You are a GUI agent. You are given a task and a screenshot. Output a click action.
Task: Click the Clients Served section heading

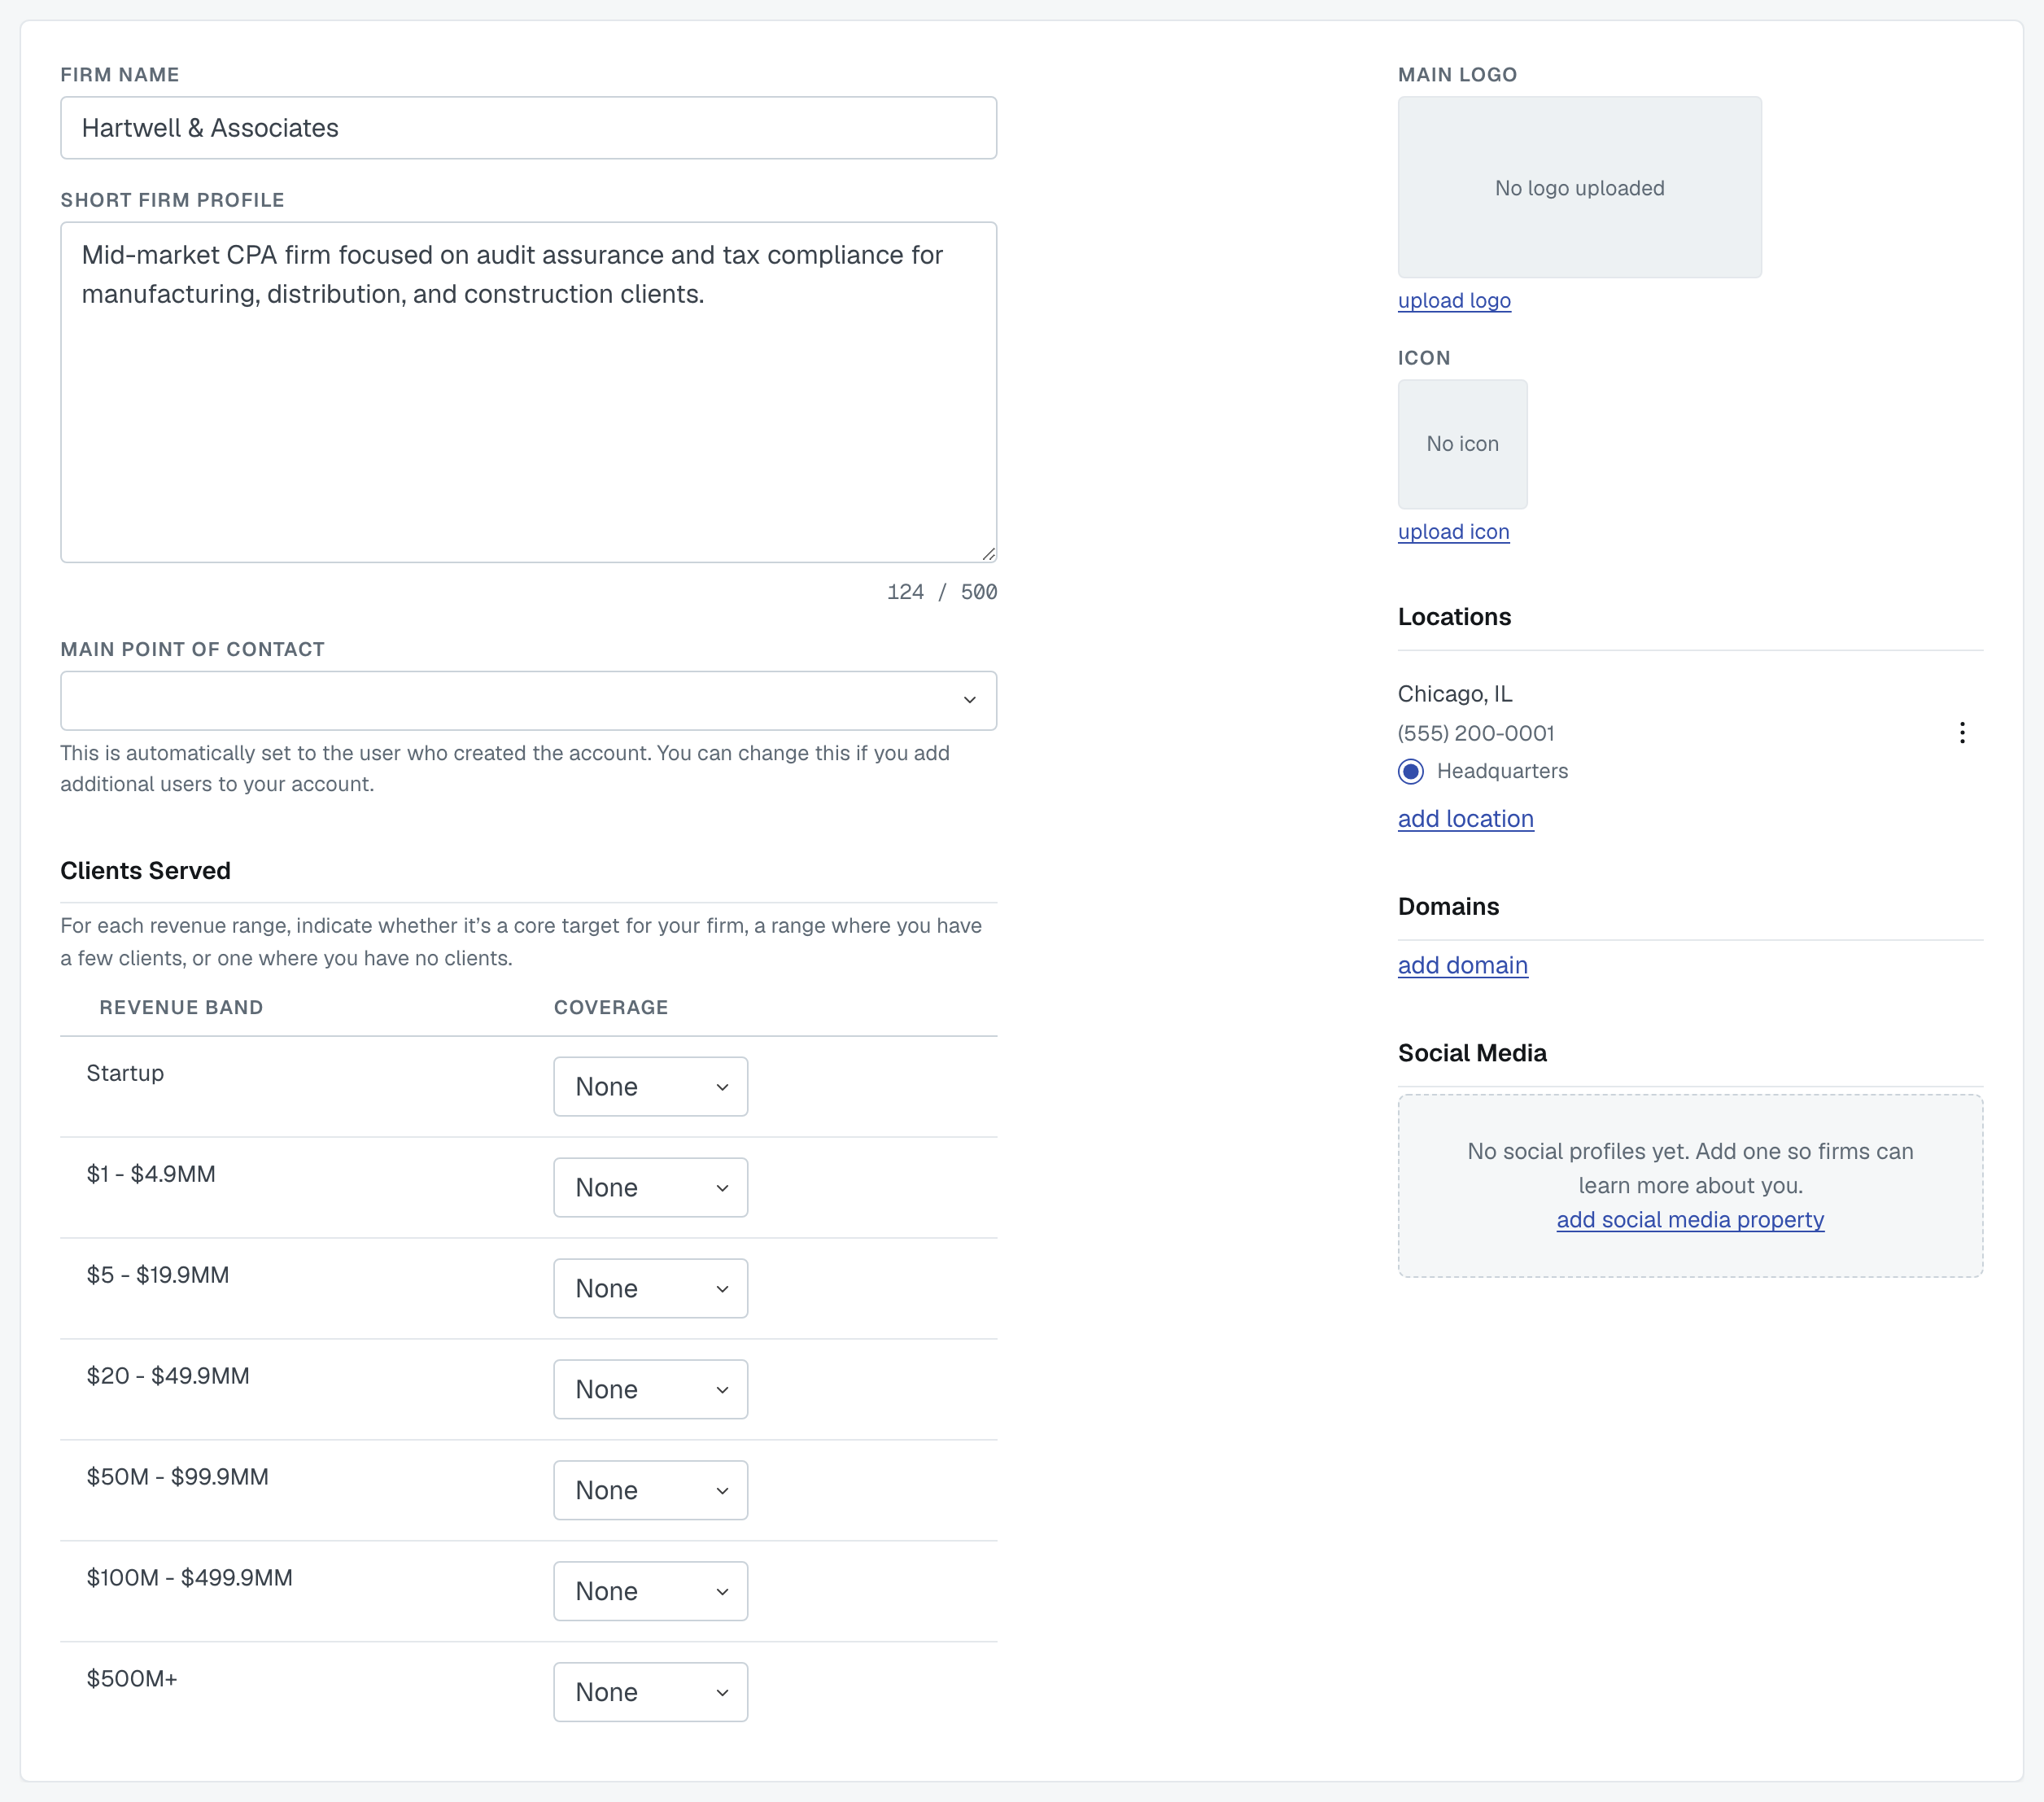(145, 871)
